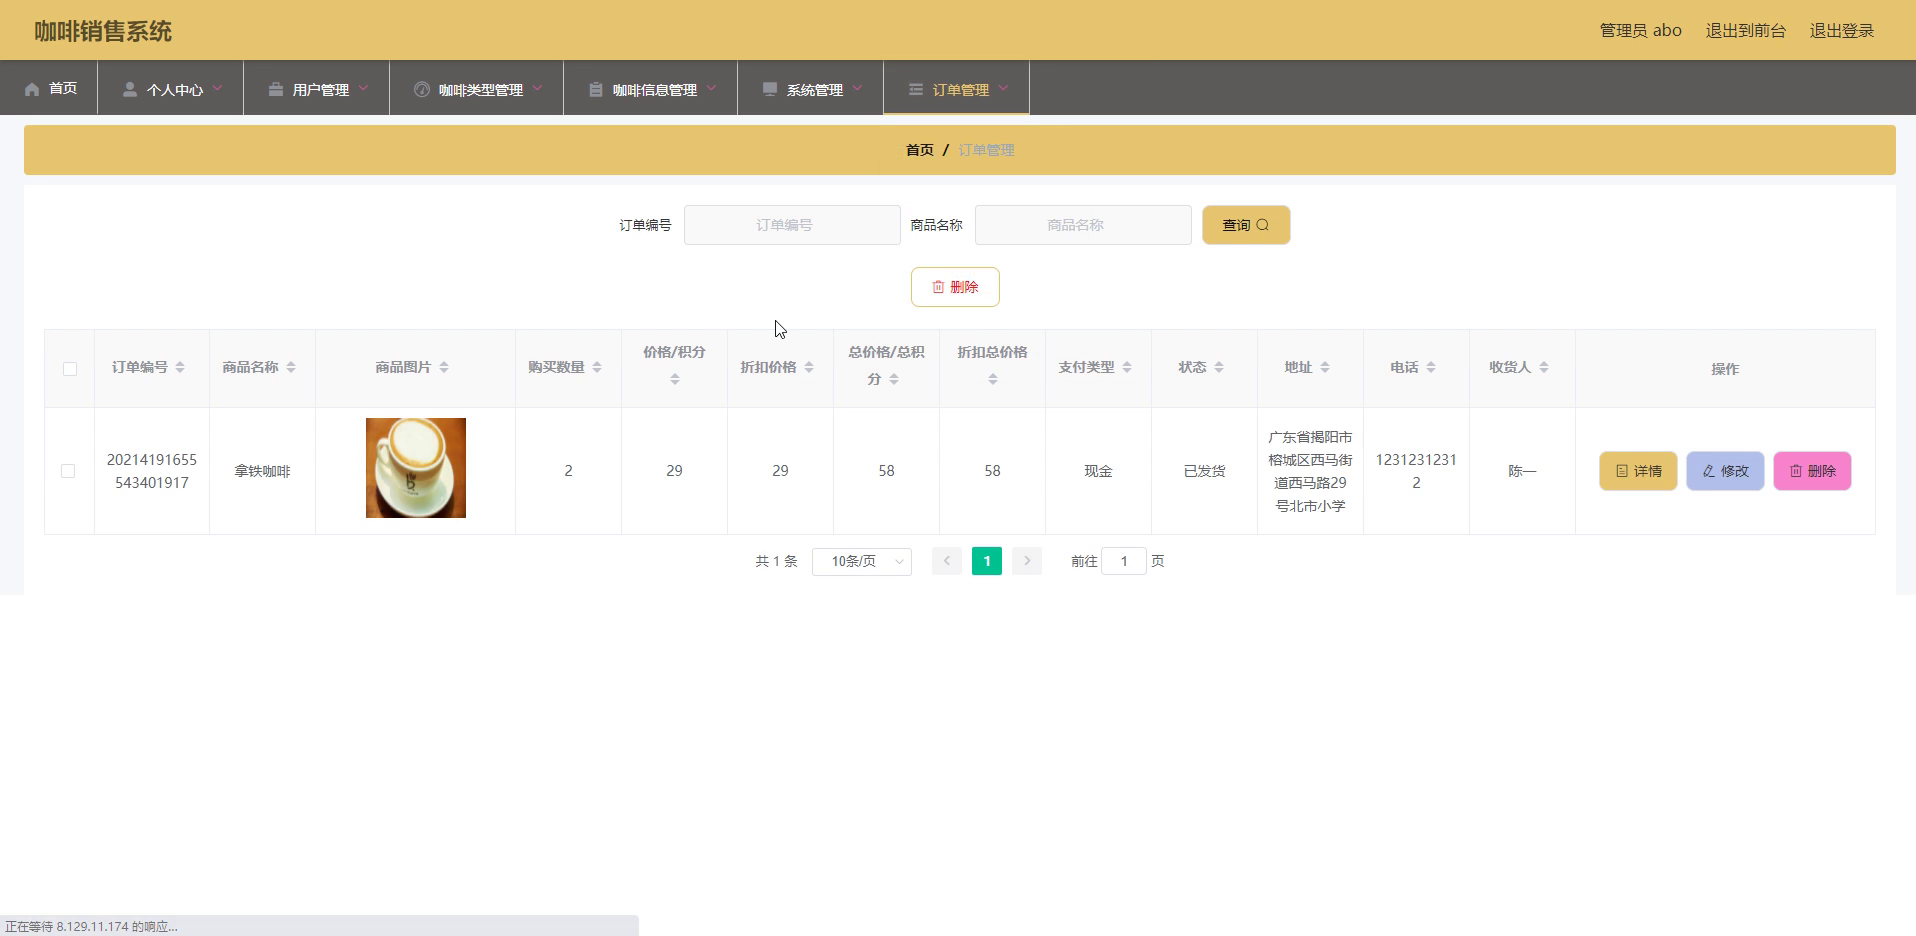Open the 个人中心 menu
Screen dimensions: 1916x936
[171, 88]
